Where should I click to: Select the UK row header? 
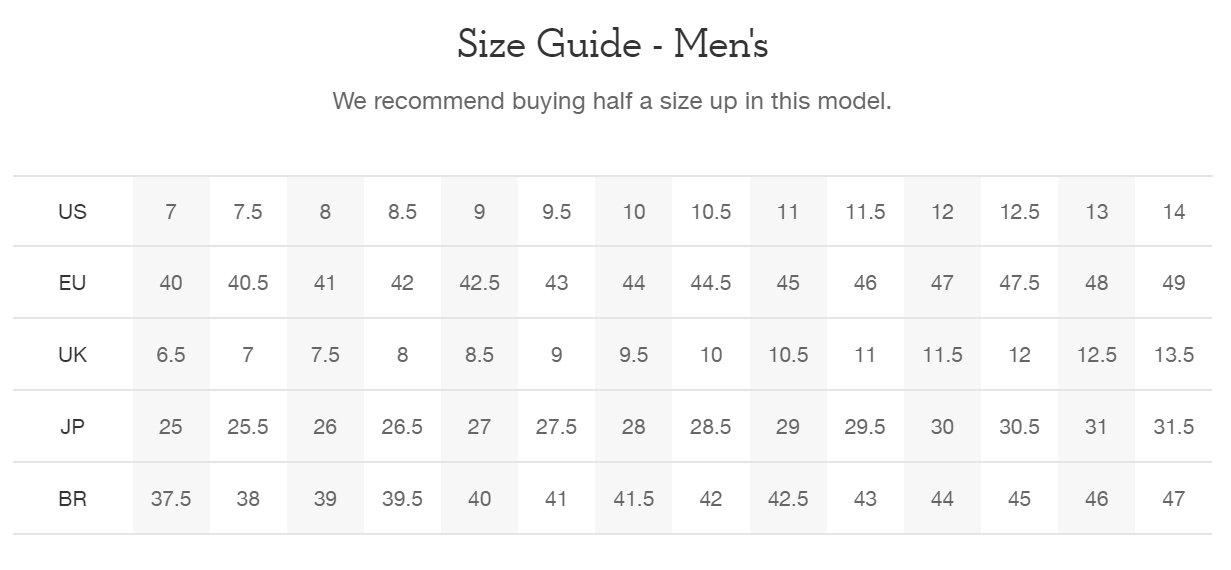[72, 355]
